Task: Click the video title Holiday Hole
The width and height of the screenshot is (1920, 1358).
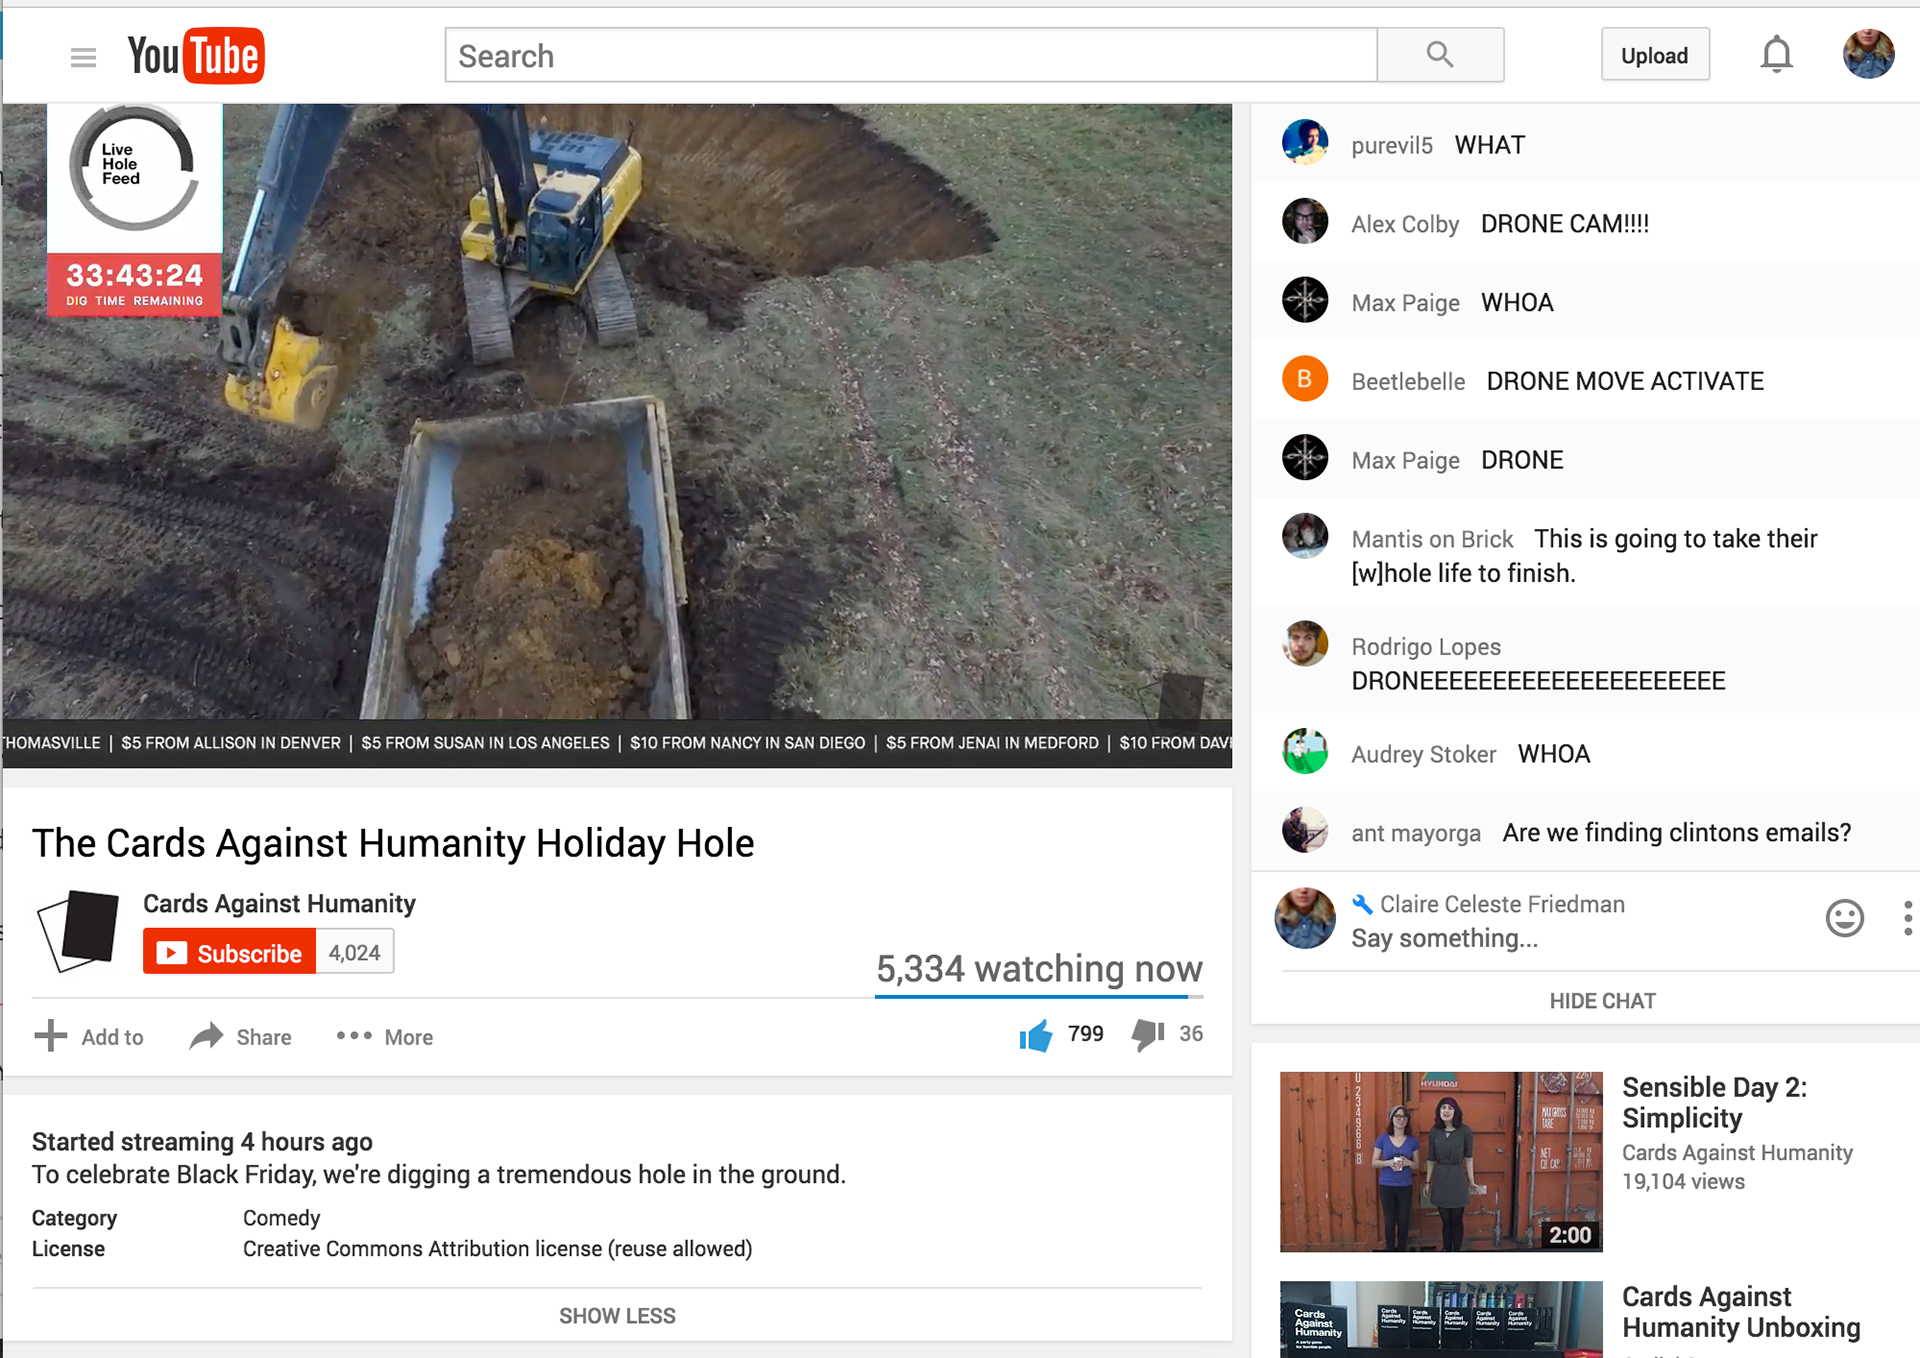Action: click(x=393, y=843)
